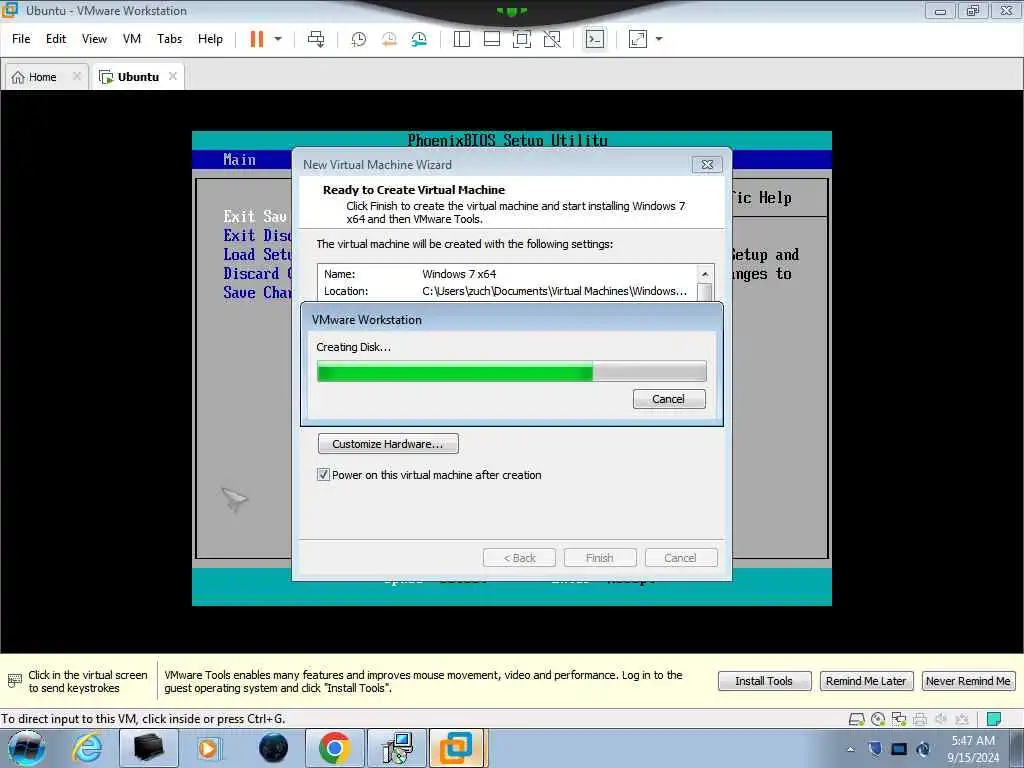This screenshot has height=768, width=1024.
Task: Open the Windows Start button
Action: (27, 748)
